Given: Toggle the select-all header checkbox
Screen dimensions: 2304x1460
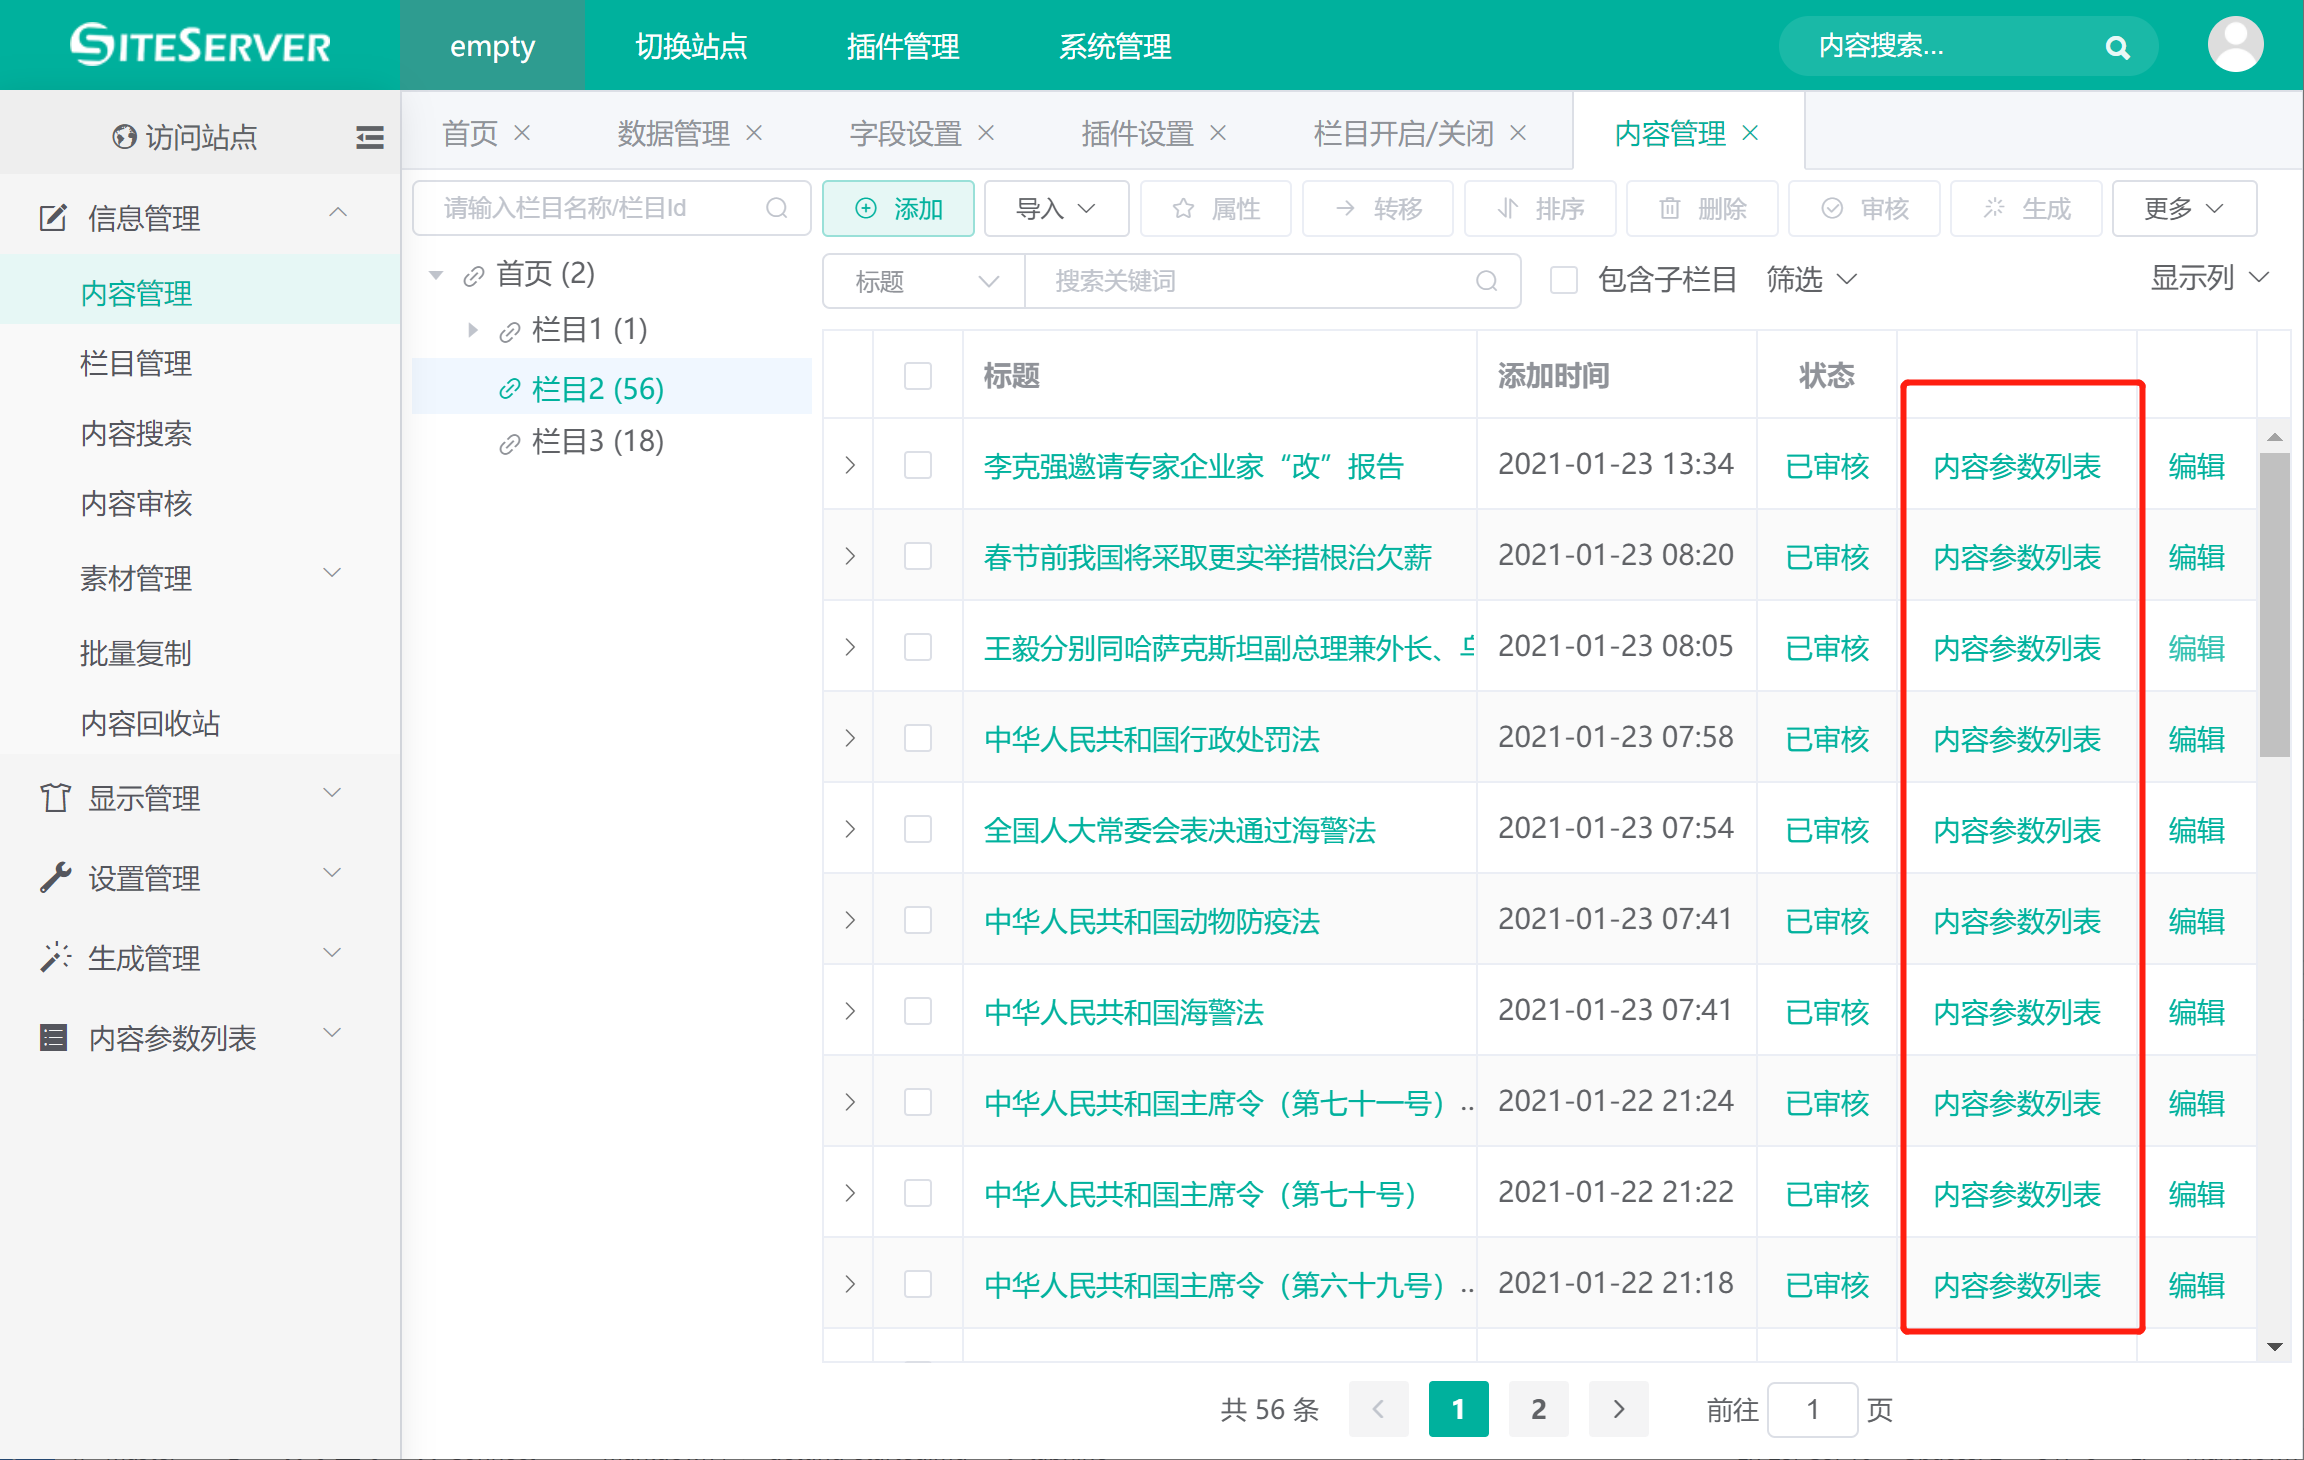Looking at the screenshot, I should (917, 376).
